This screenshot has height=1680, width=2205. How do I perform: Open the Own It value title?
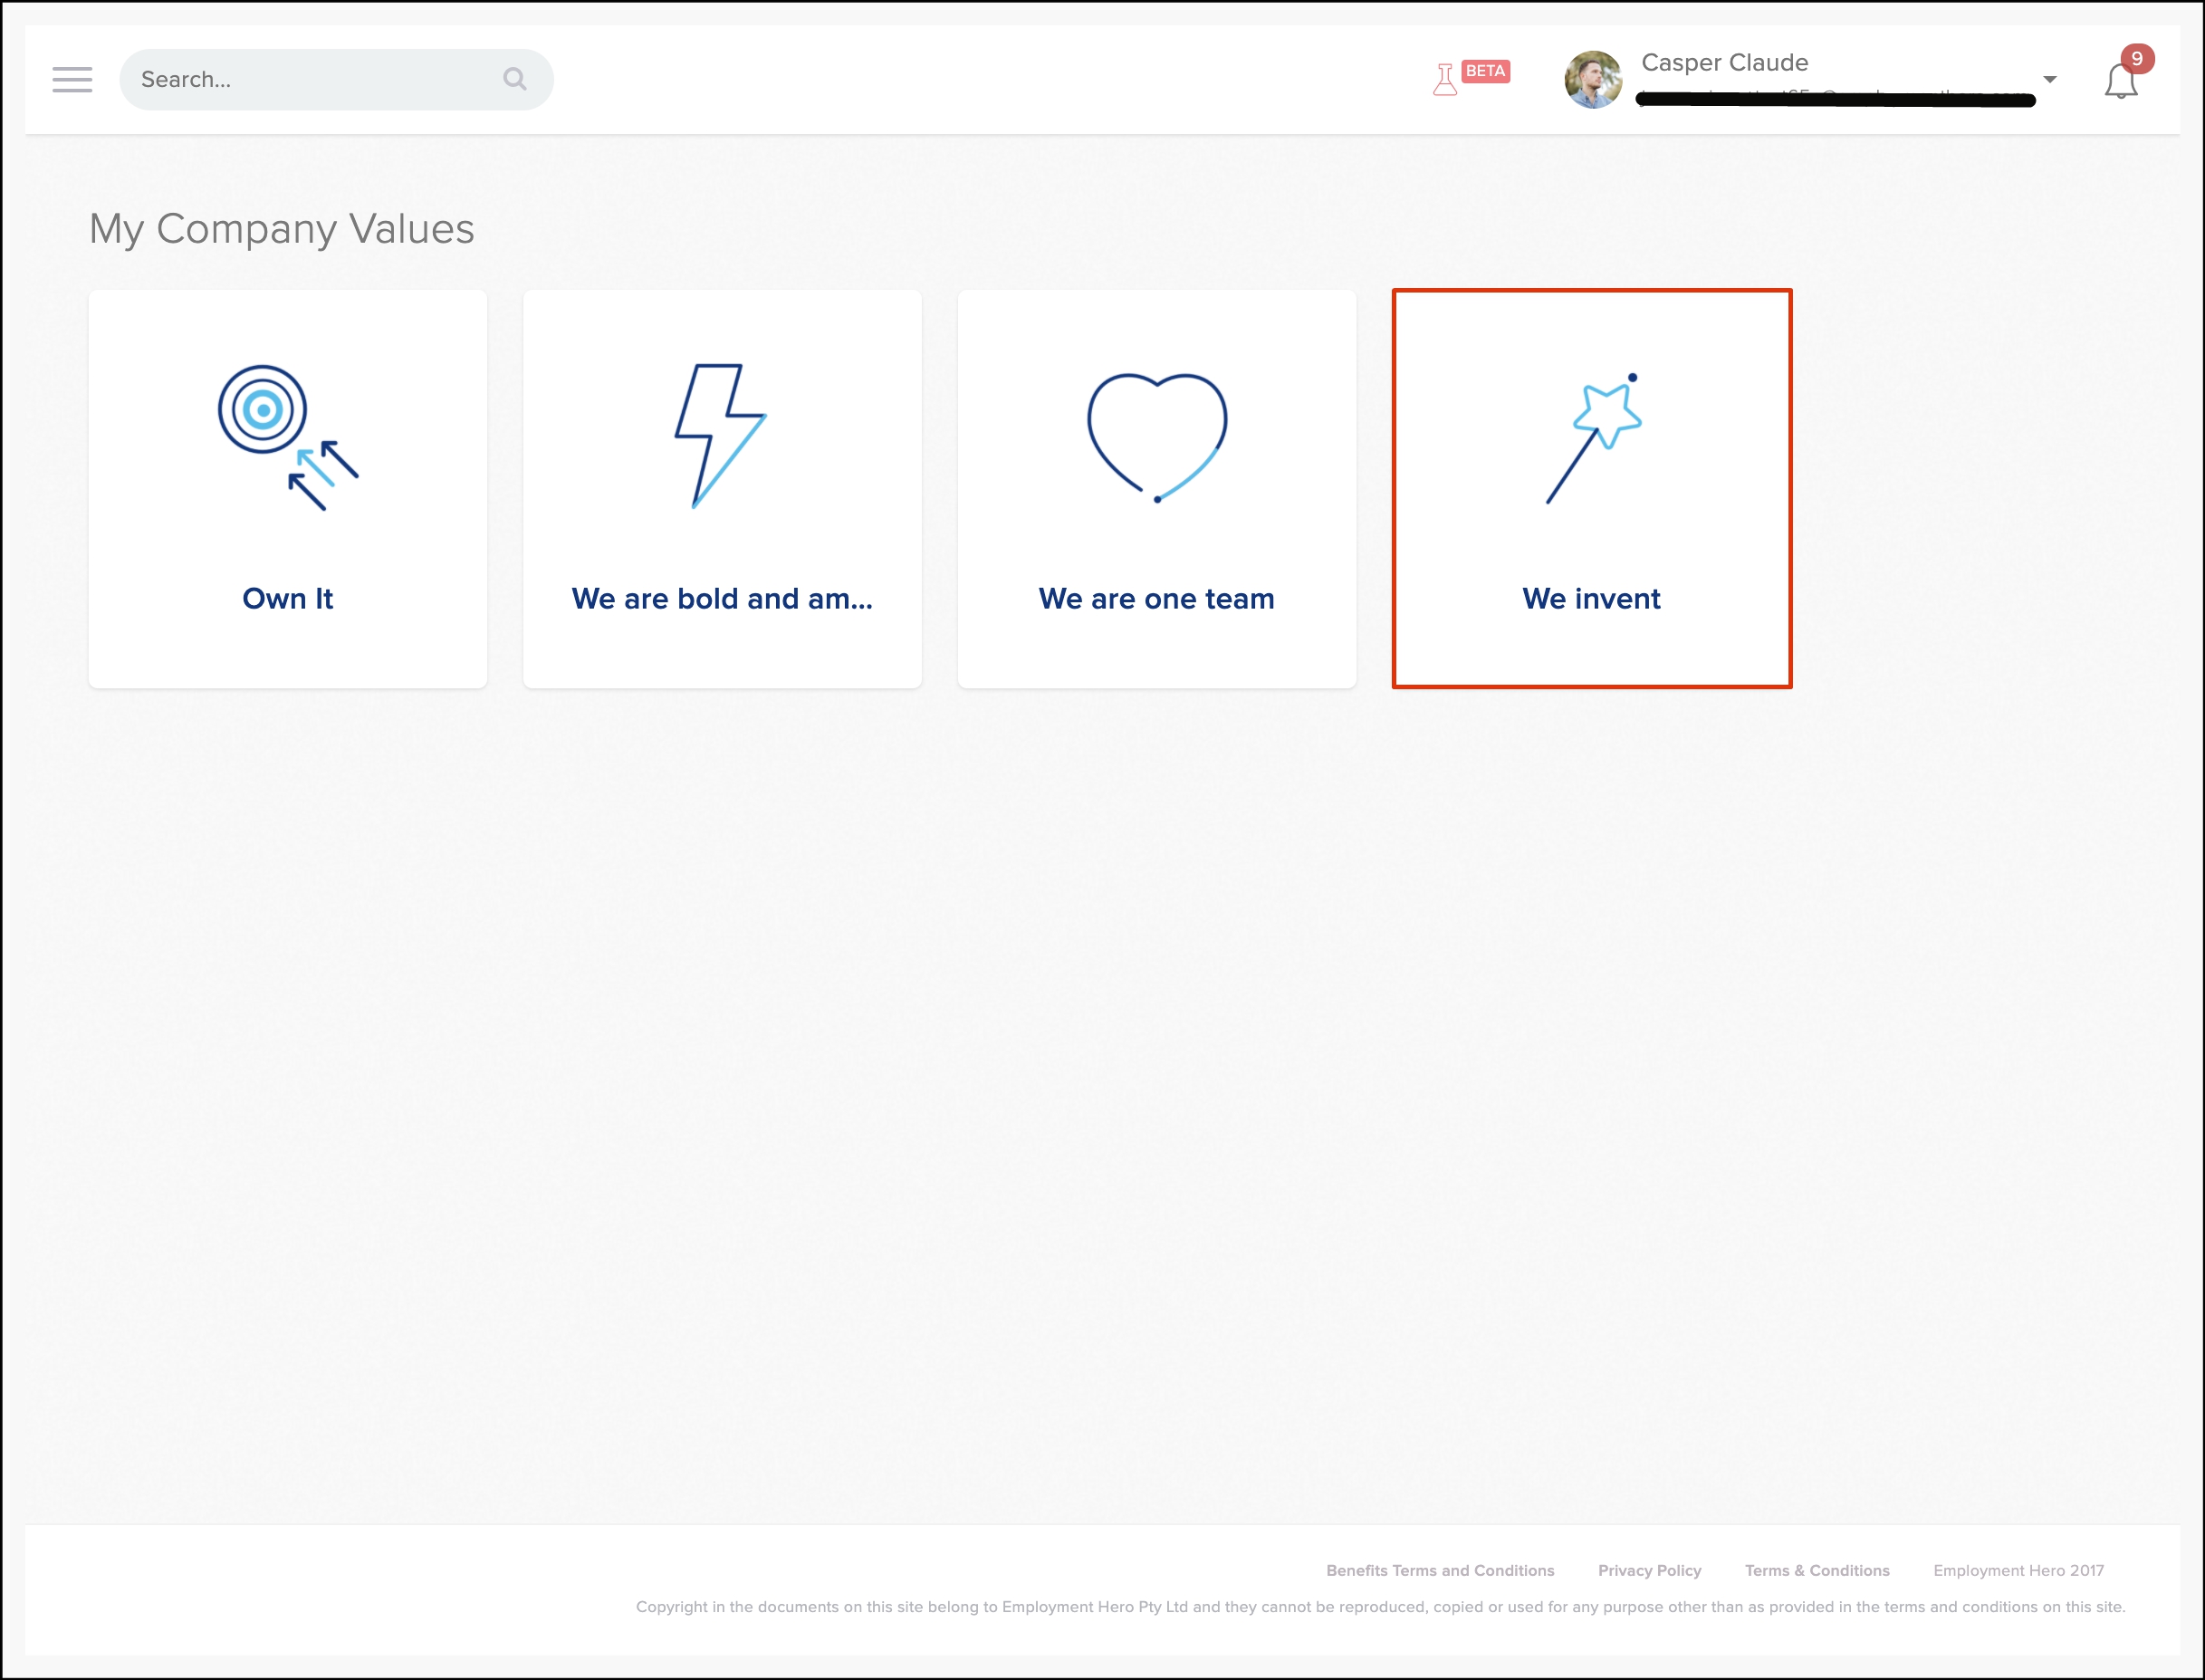(x=288, y=598)
